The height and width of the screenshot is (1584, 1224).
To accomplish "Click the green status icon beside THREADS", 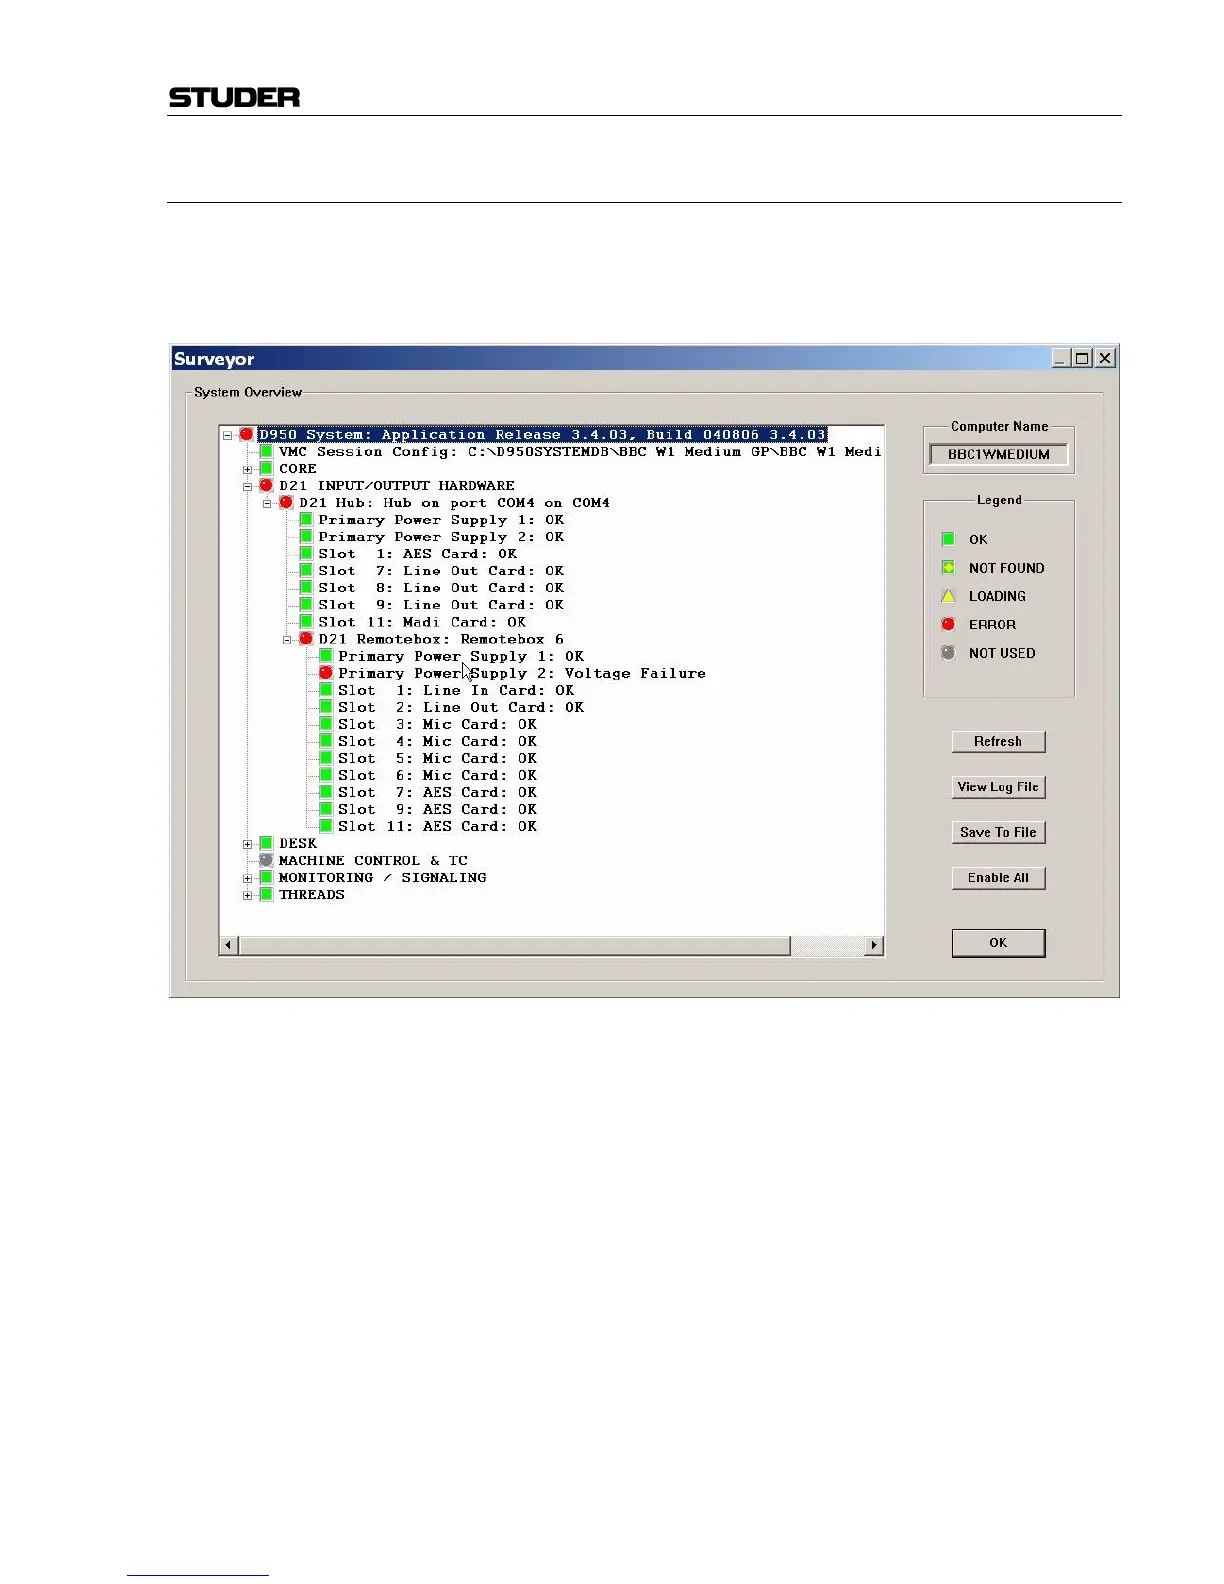I will click(266, 894).
